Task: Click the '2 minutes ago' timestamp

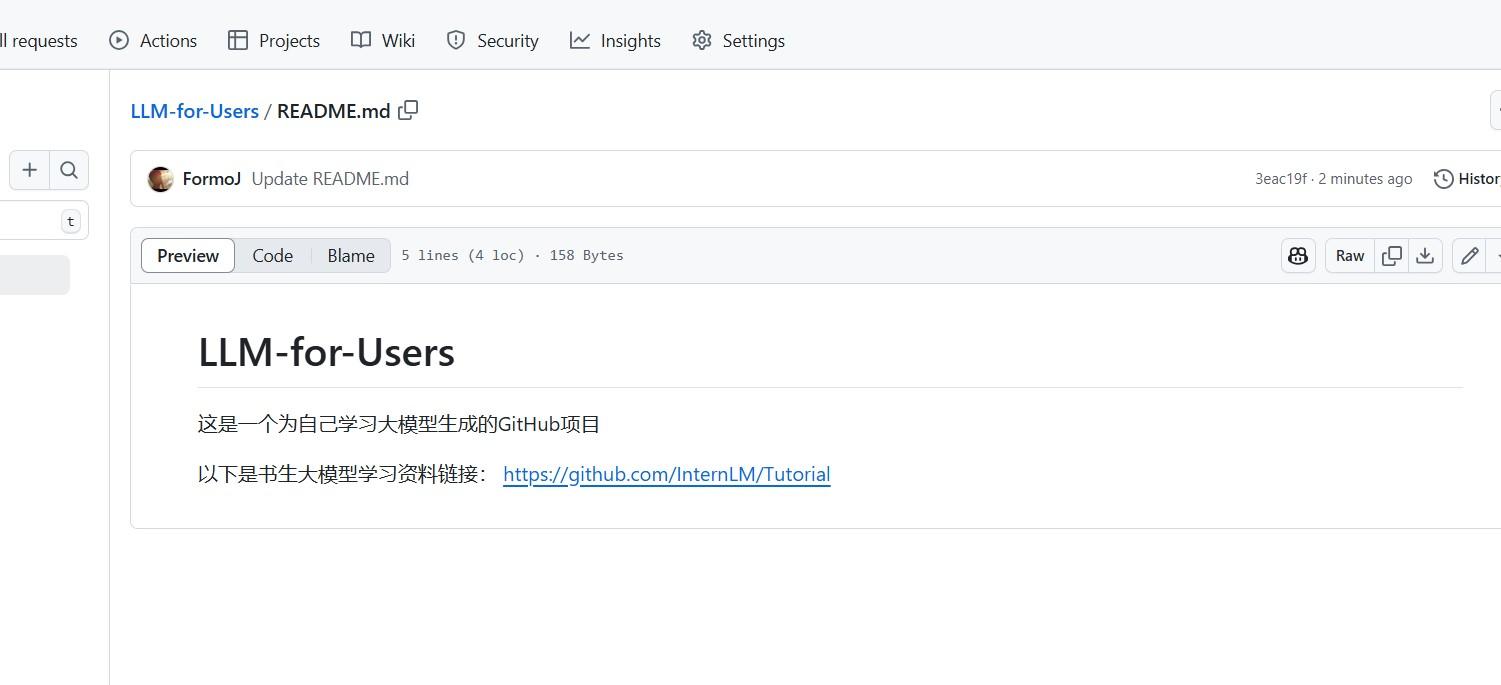Action: (x=1365, y=179)
